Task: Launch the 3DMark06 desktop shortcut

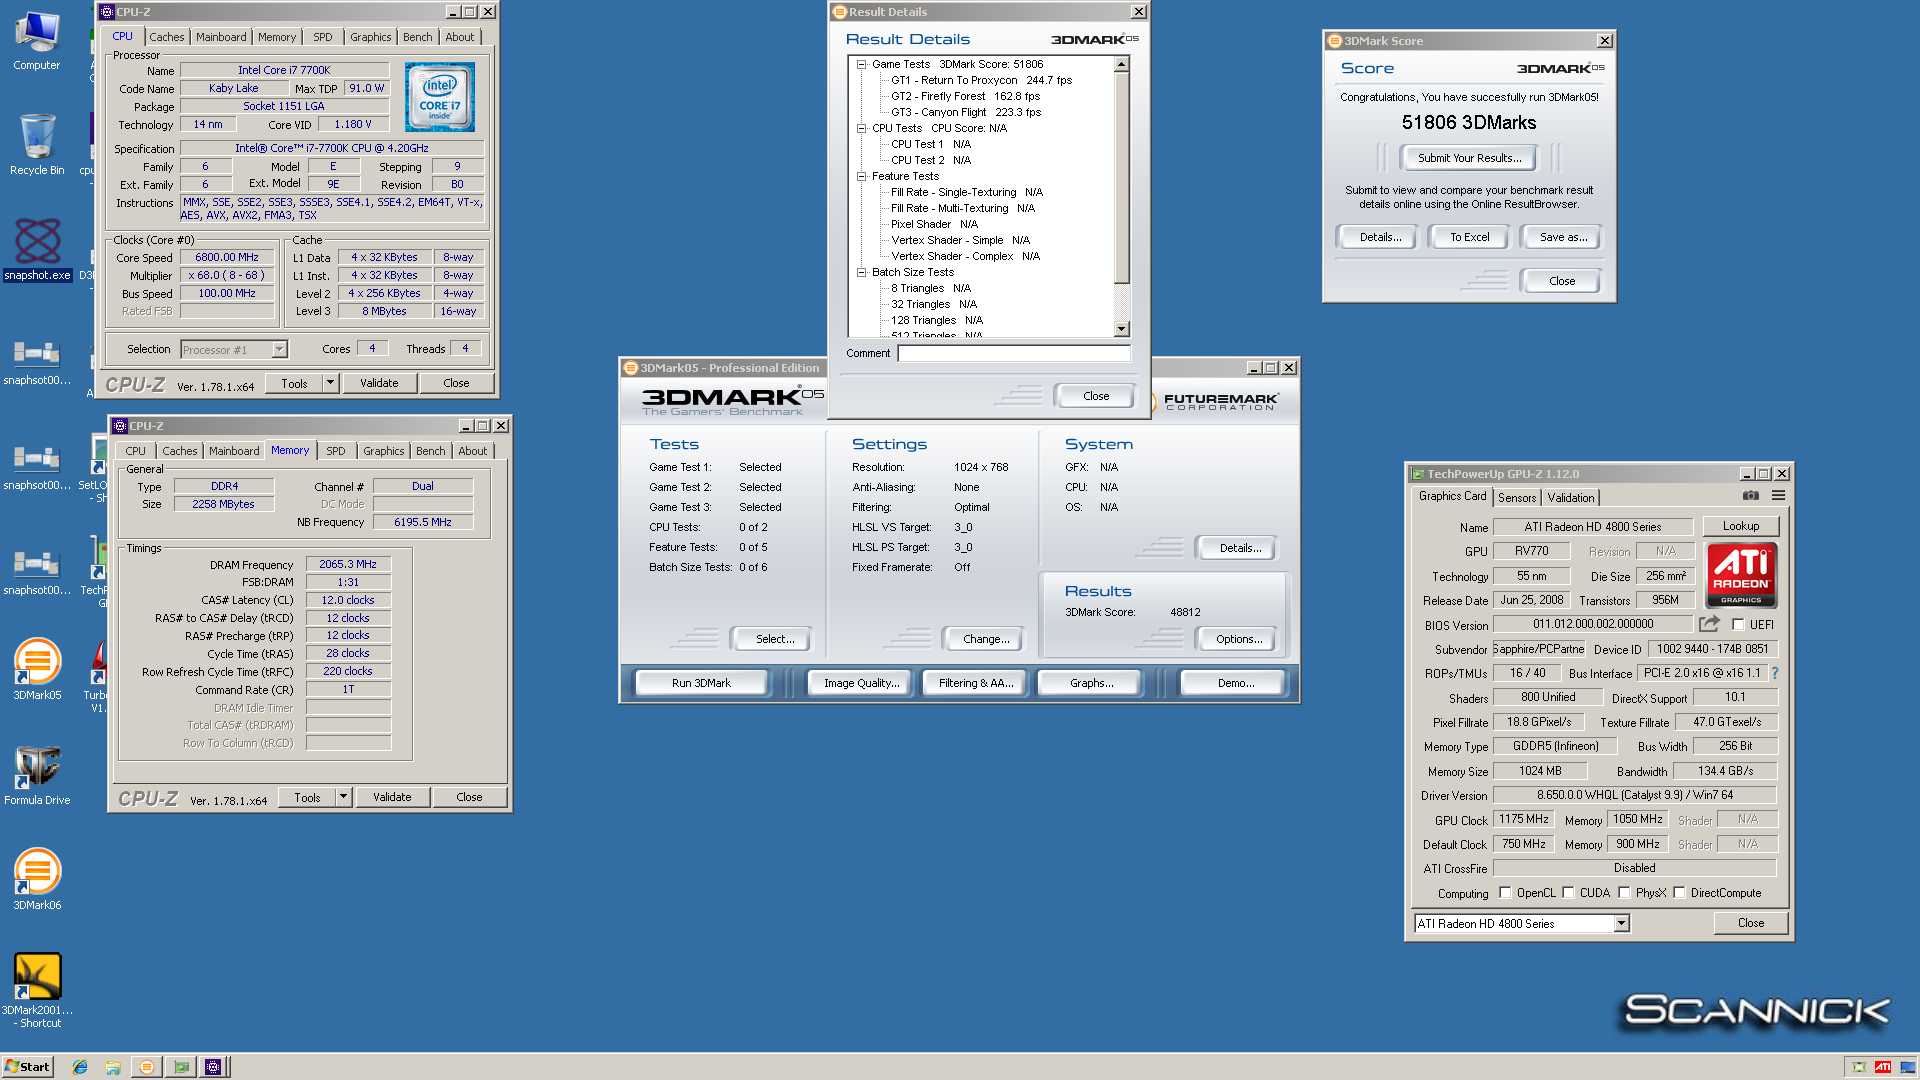Action: 37,879
